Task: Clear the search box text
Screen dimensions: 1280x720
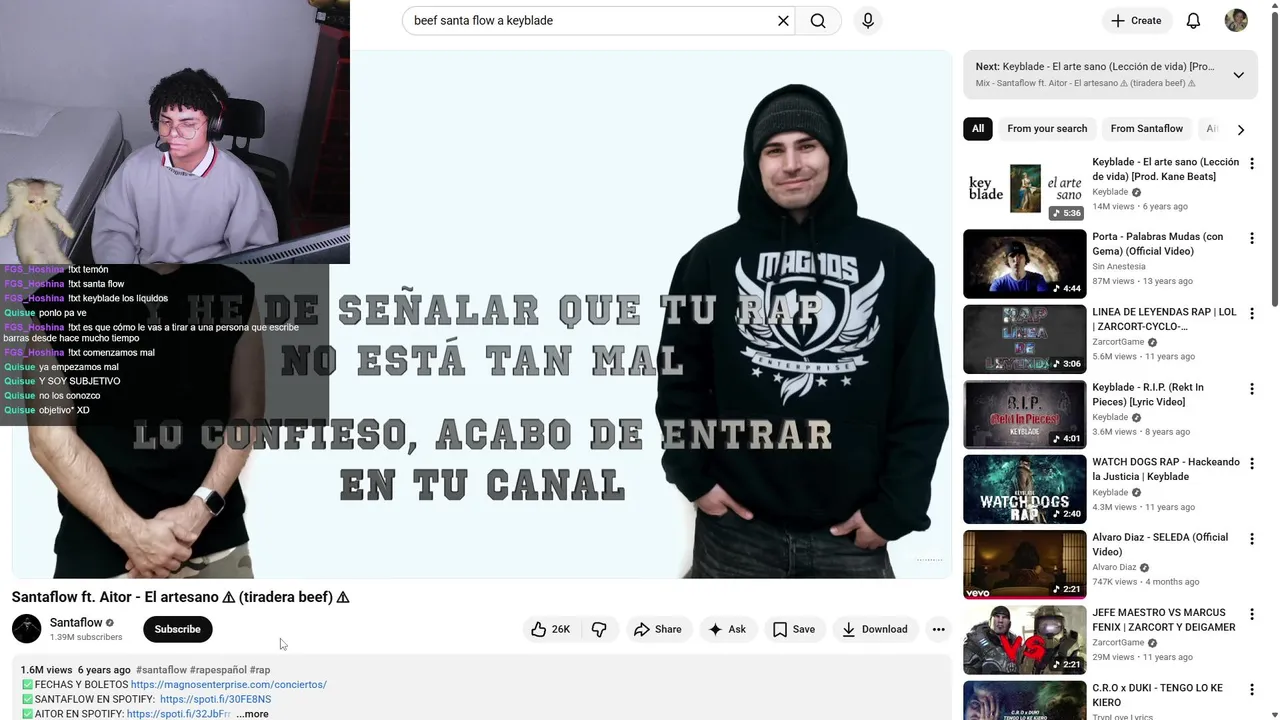Action: (x=783, y=20)
